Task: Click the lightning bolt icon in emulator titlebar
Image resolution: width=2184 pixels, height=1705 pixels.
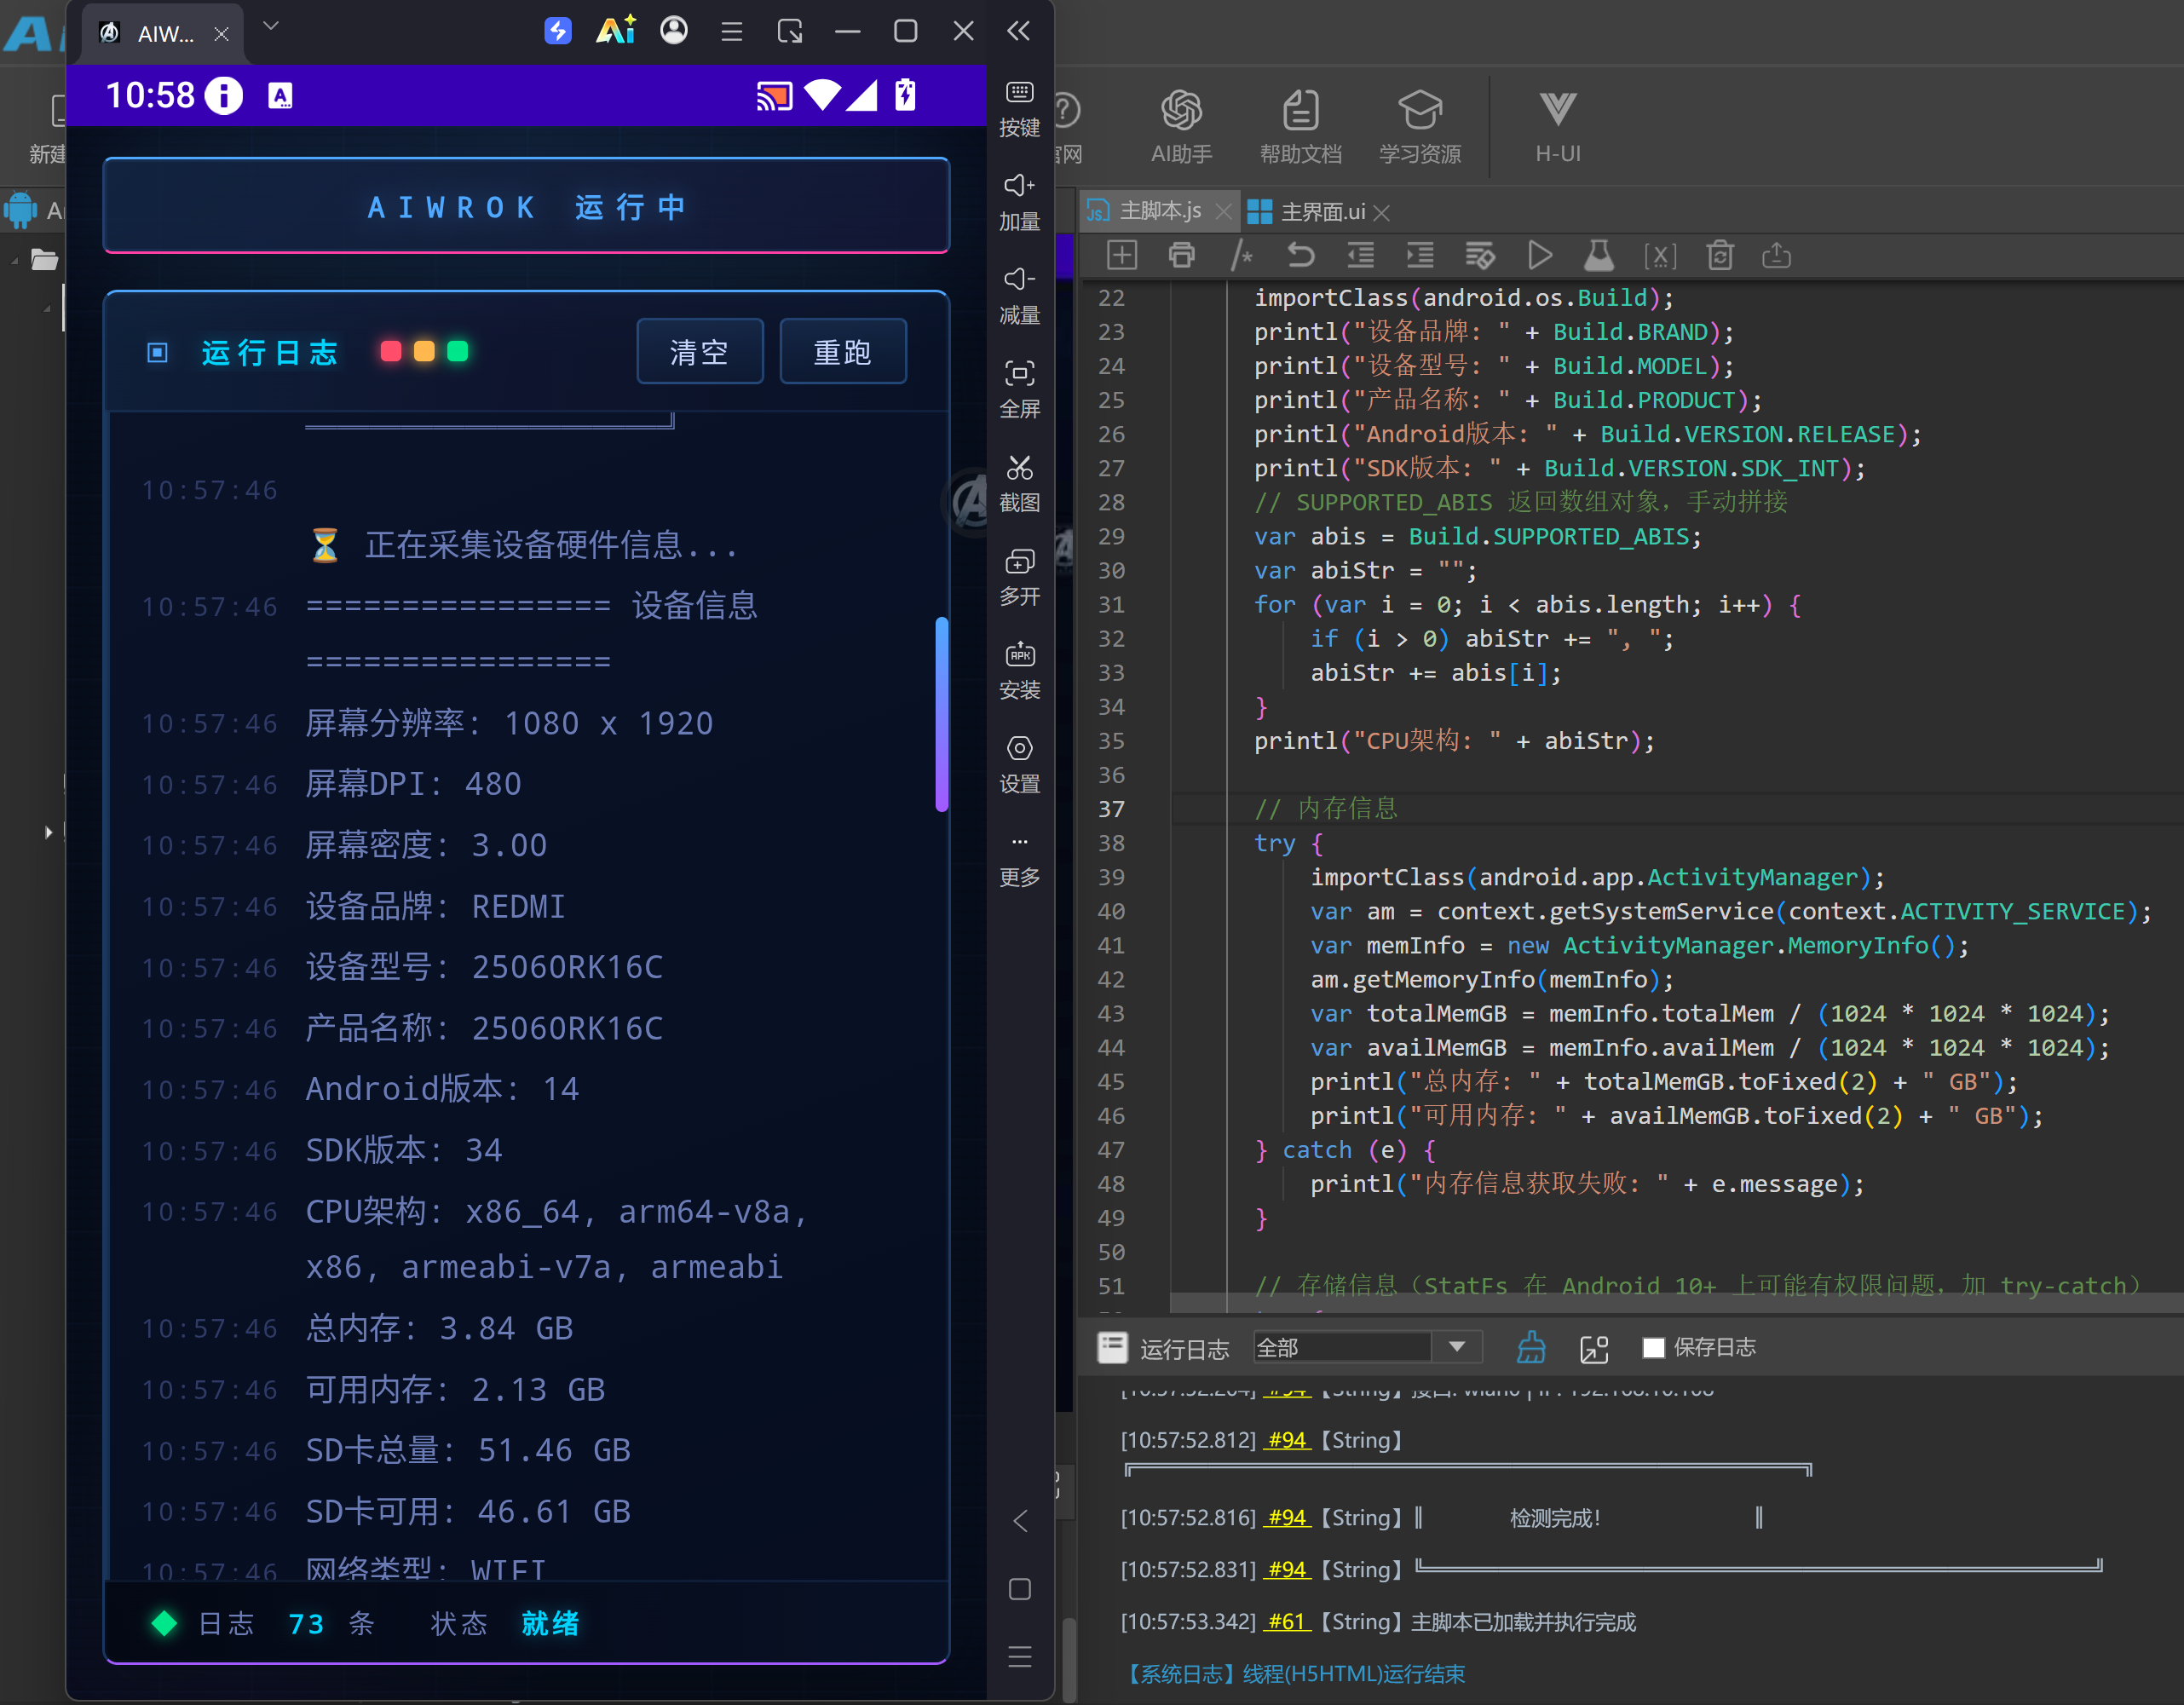Action: (x=557, y=31)
